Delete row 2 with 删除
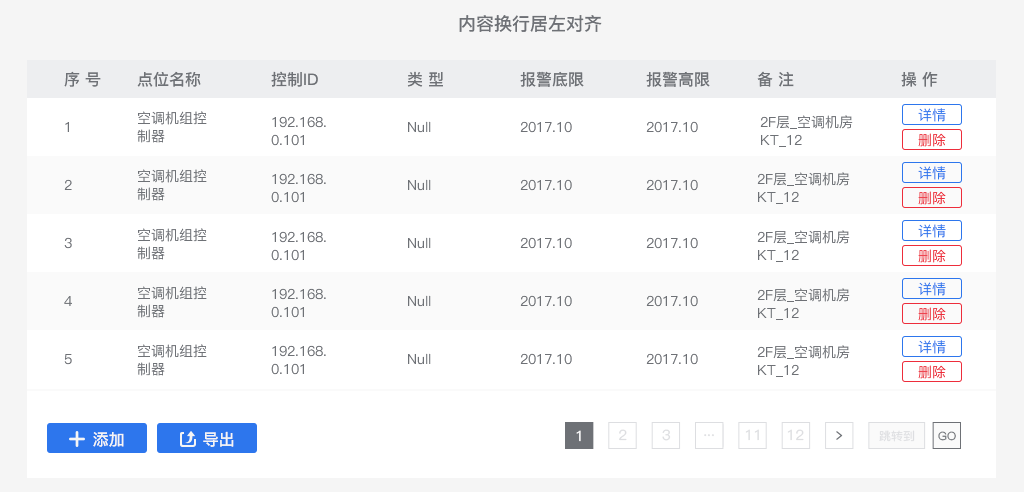1024x492 pixels. coord(932,198)
